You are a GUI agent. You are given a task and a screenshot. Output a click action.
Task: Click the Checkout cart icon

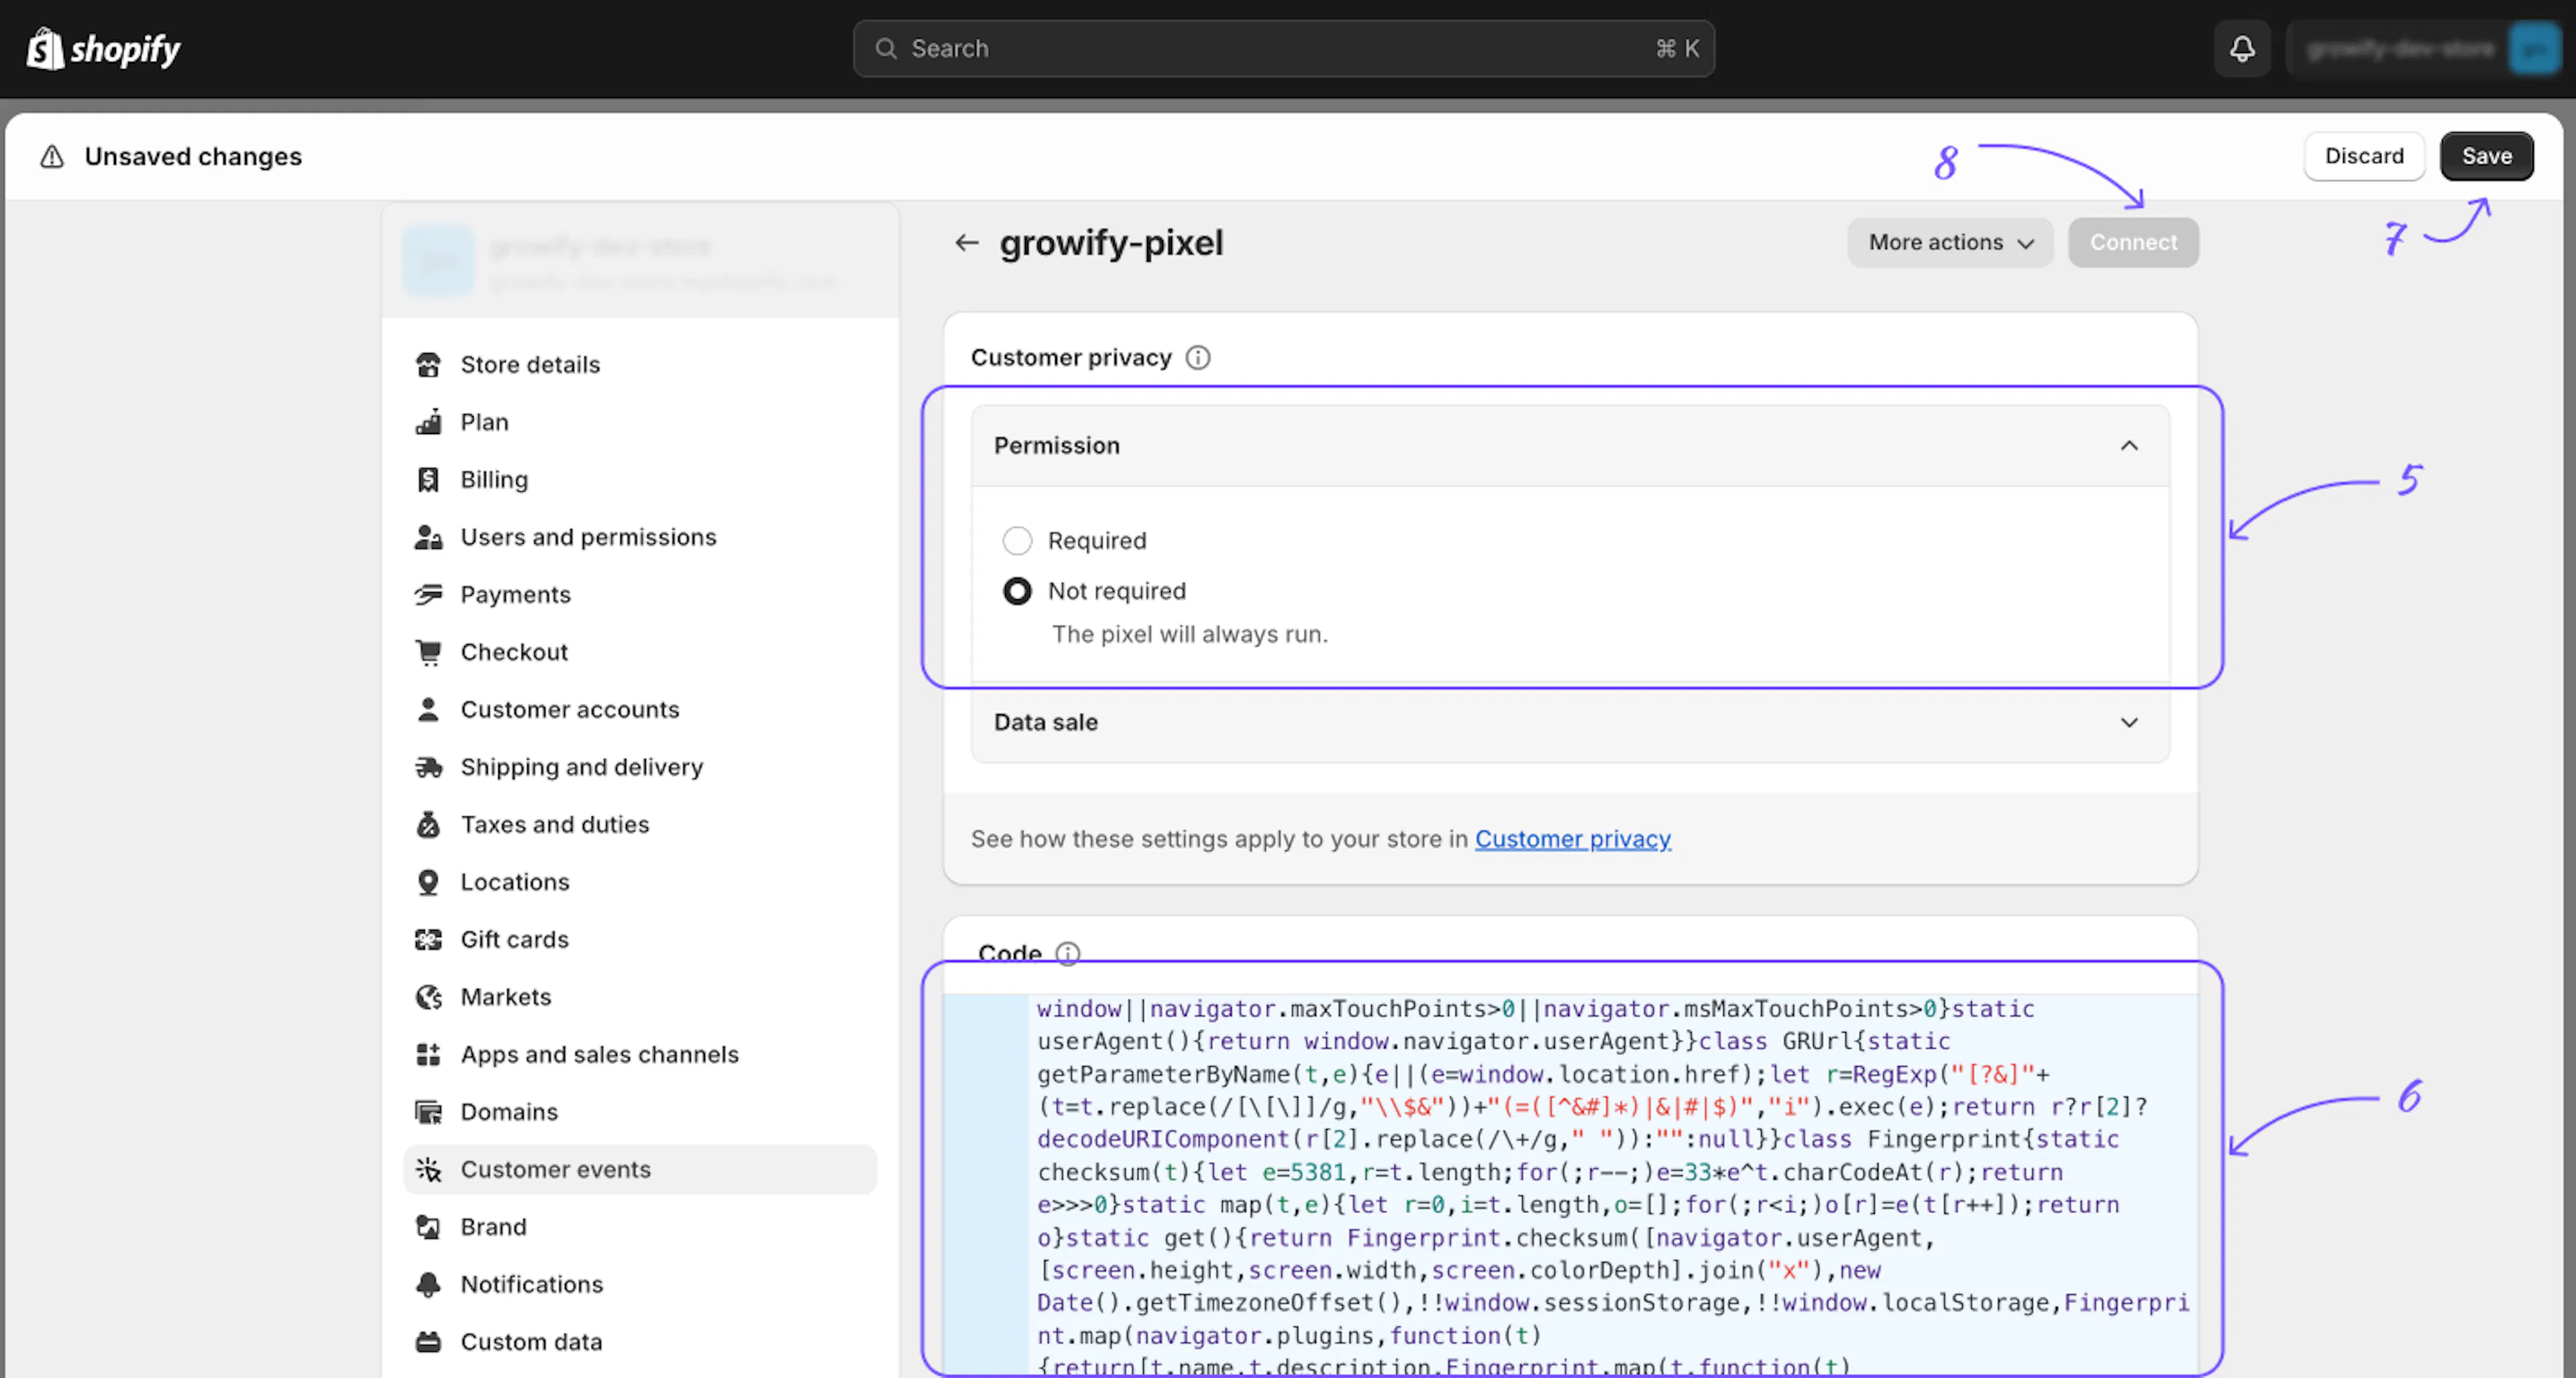tap(428, 652)
